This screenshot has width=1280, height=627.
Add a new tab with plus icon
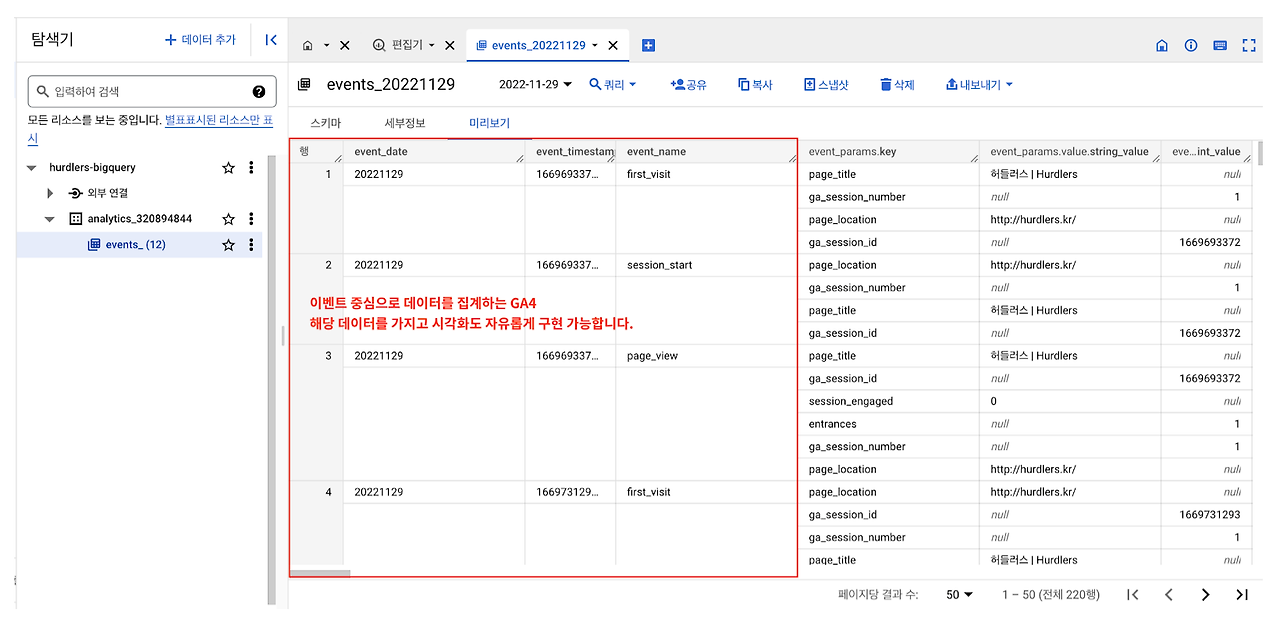click(x=648, y=45)
